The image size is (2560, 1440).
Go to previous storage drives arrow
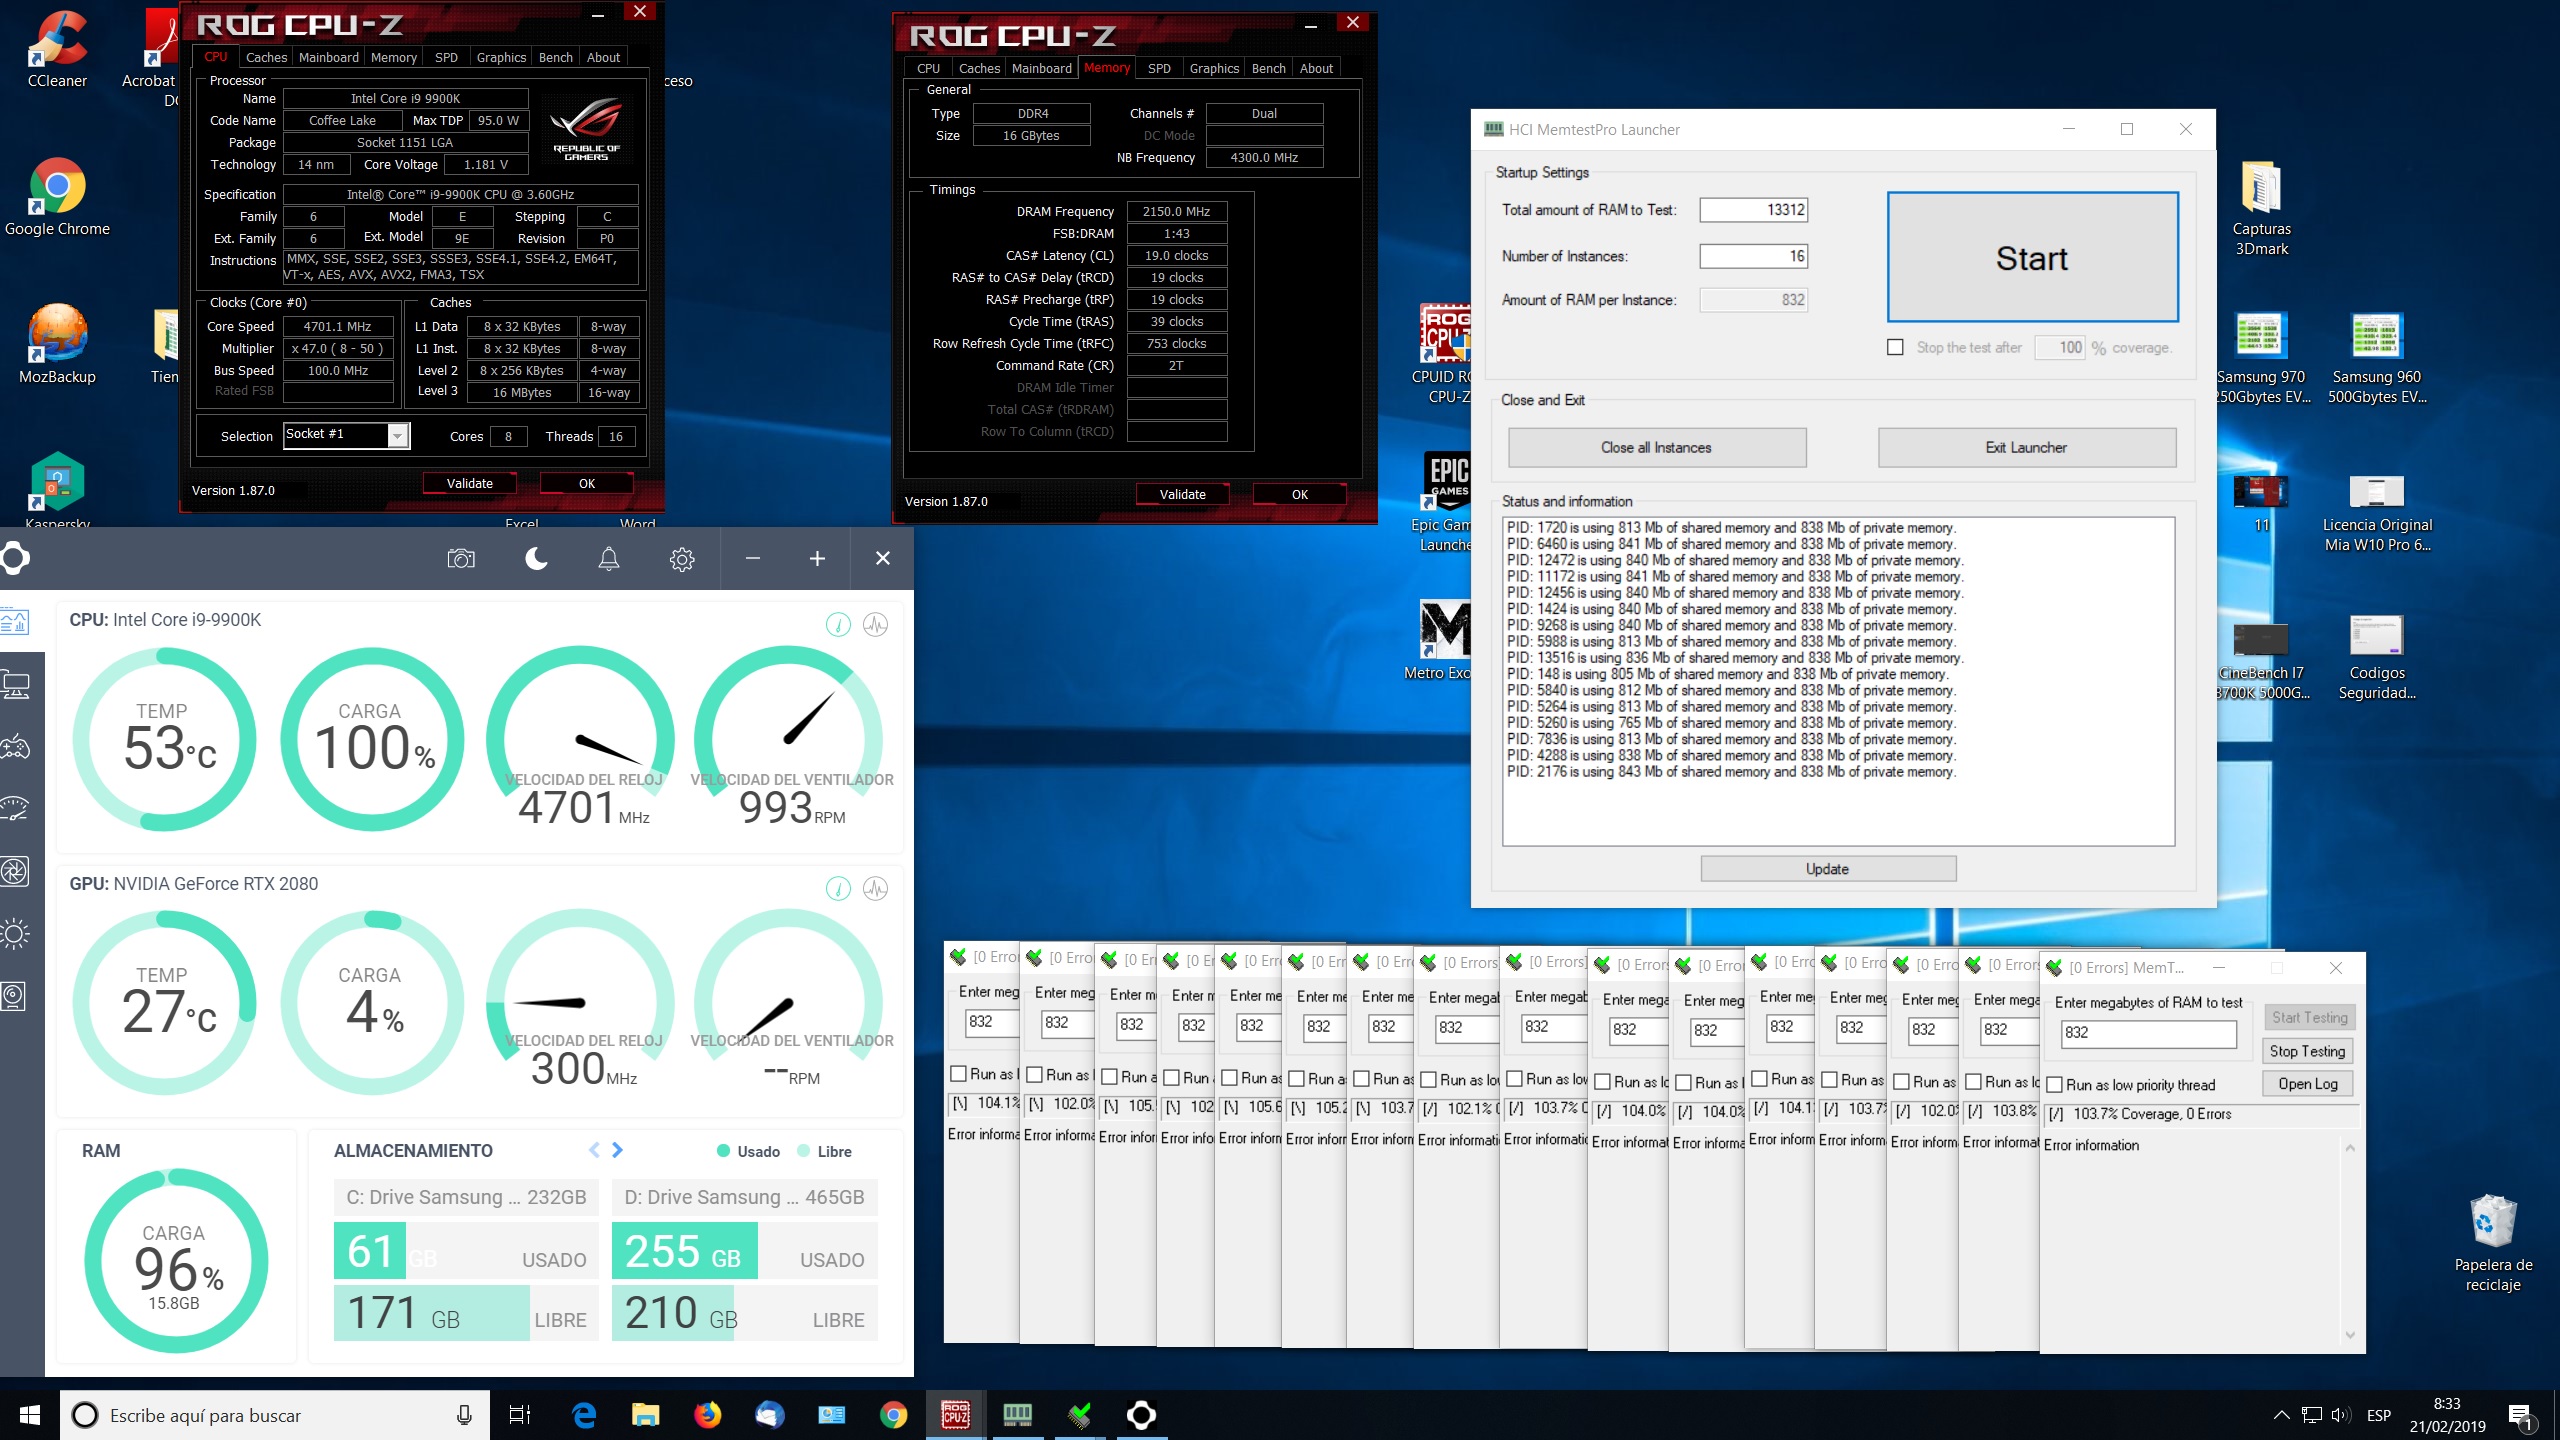[x=595, y=1150]
